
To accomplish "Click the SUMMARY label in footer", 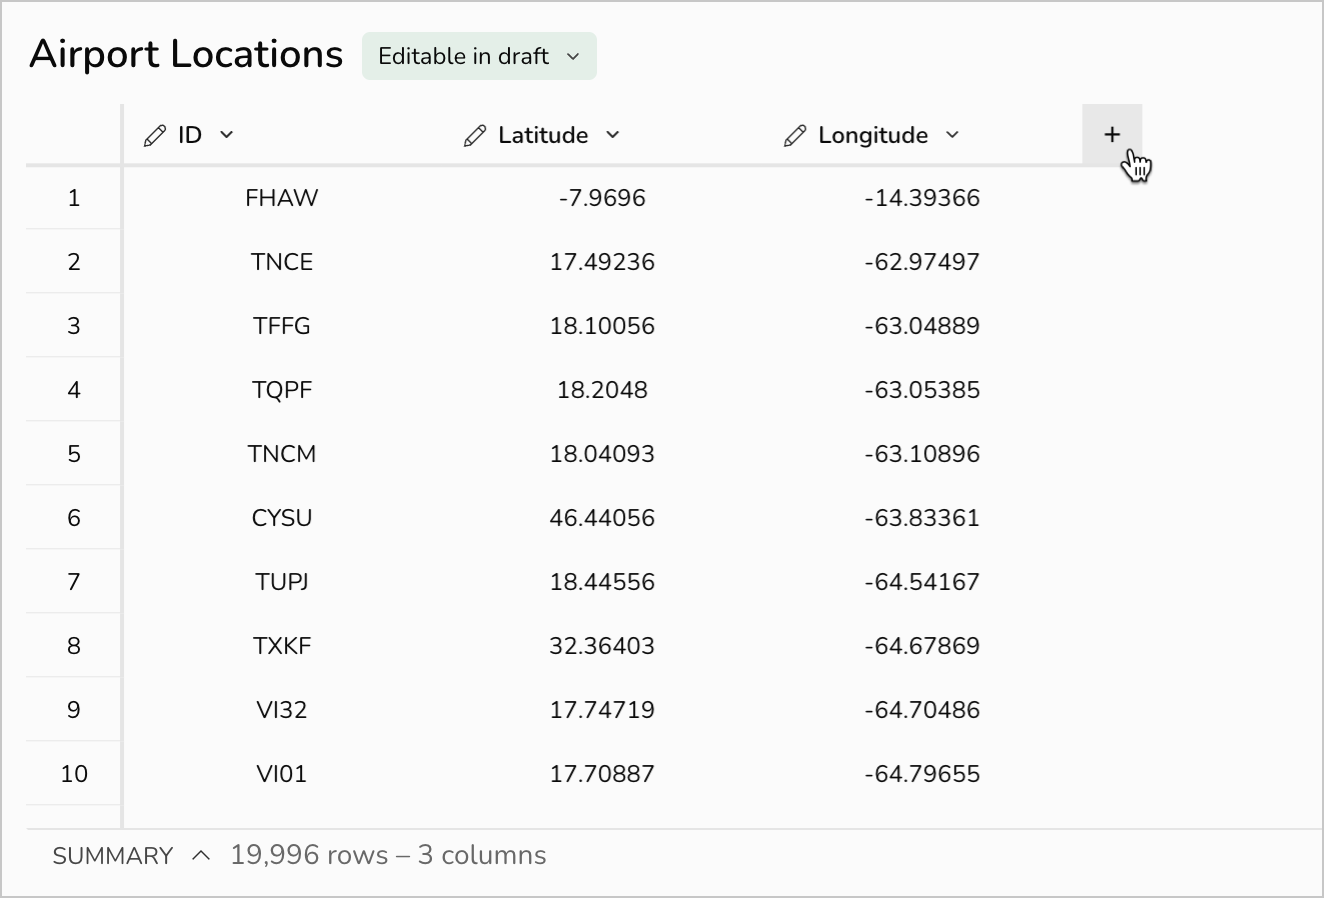I will (x=113, y=856).
